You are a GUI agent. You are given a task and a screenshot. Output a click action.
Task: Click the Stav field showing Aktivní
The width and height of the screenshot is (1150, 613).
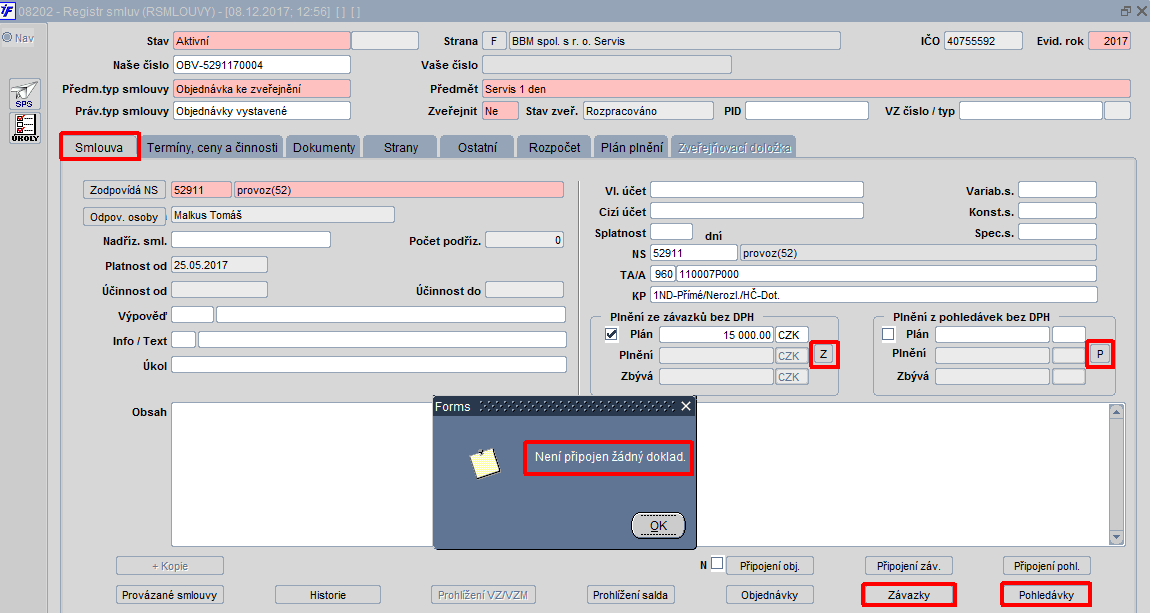point(261,41)
